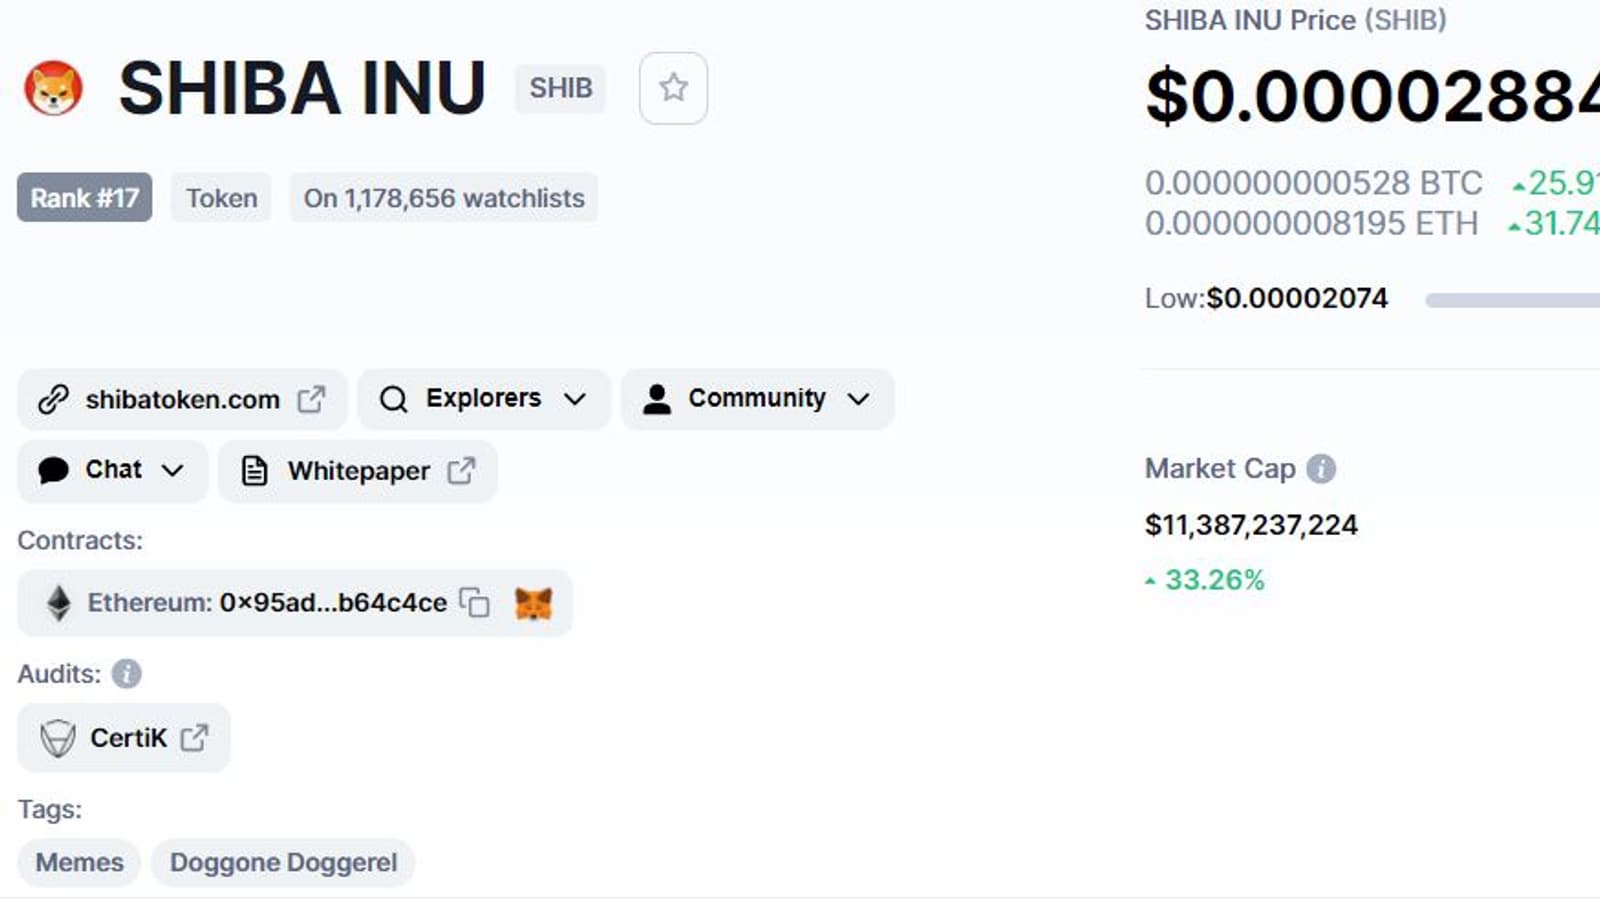1600x900 pixels.
Task: Click the Whitepaper external link icon
Action: pyautogui.click(x=461, y=471)
